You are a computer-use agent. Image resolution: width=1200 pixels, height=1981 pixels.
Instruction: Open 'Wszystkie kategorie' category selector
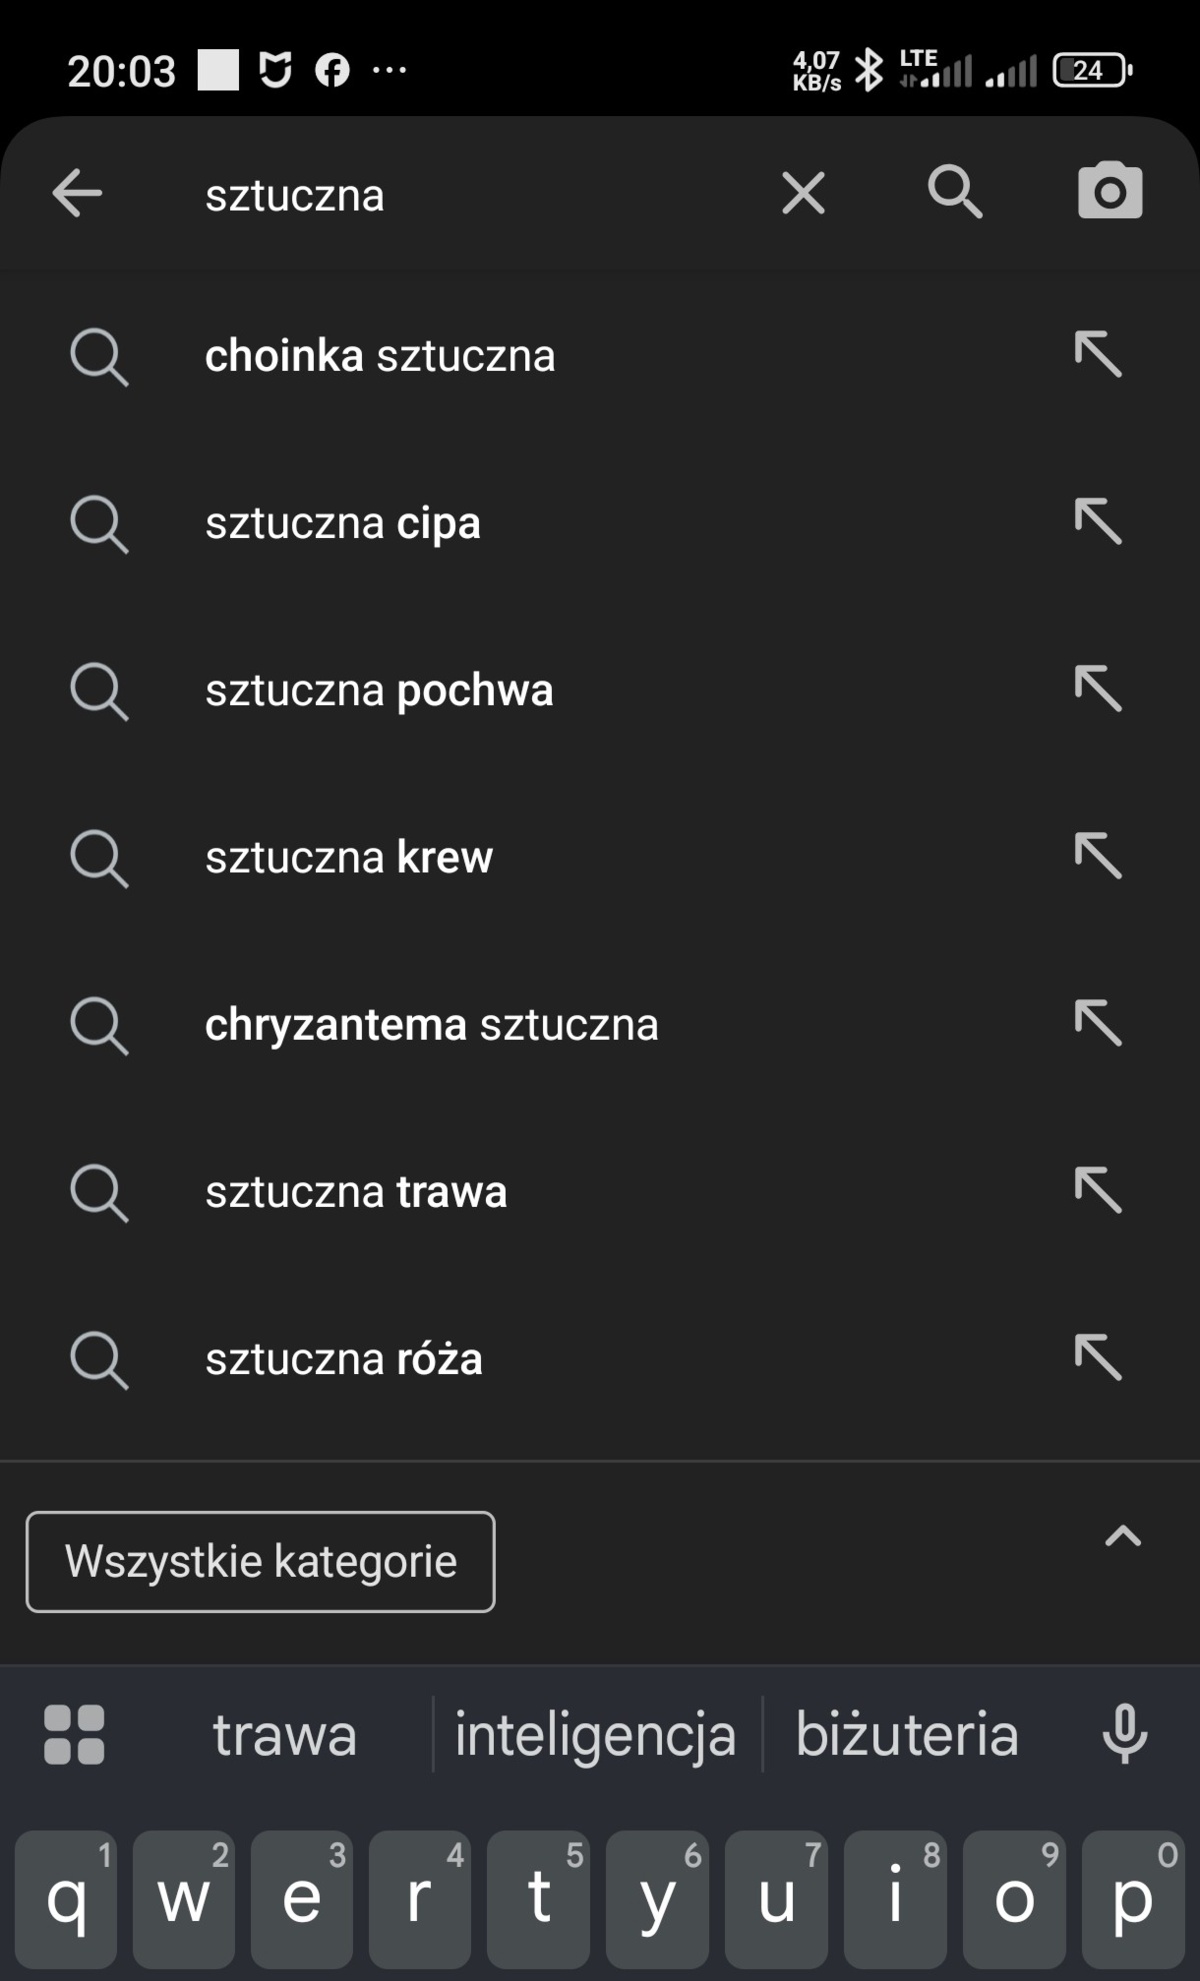pyautogui.click(x=260, y=1561)
